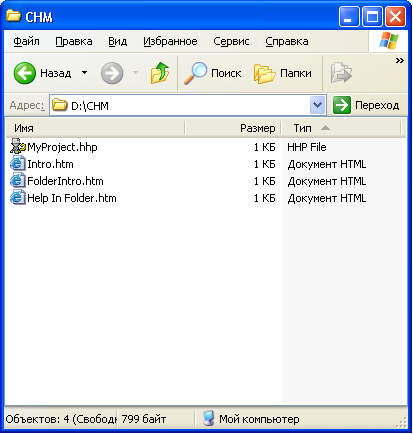
Task: Click the D:\CHM address field
Action: 180,105
